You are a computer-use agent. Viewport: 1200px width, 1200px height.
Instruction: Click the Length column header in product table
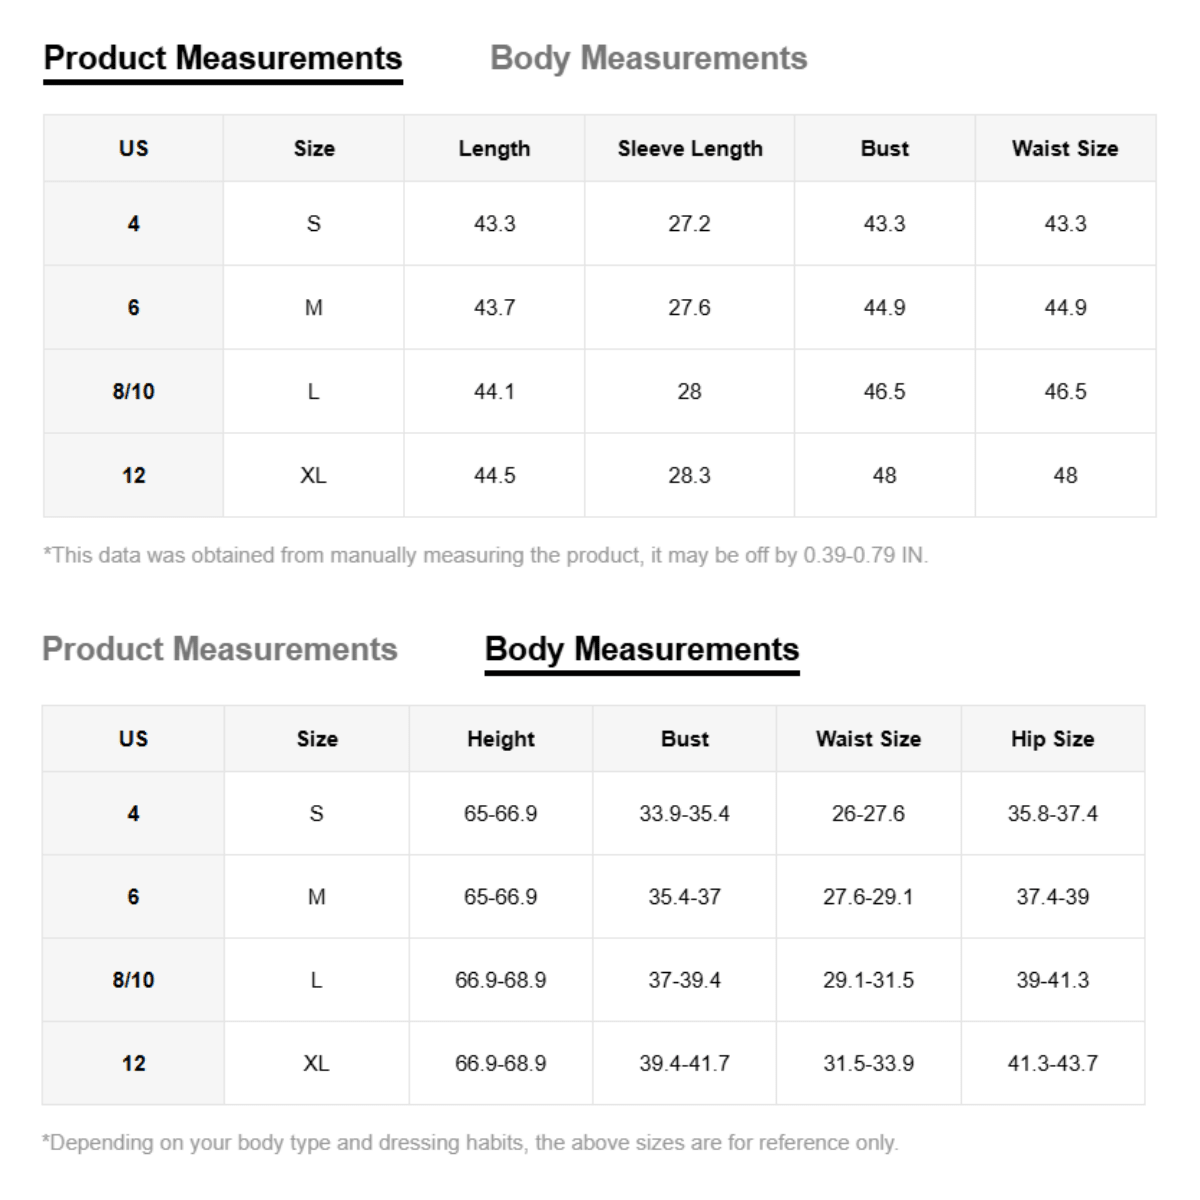[494, 148]
